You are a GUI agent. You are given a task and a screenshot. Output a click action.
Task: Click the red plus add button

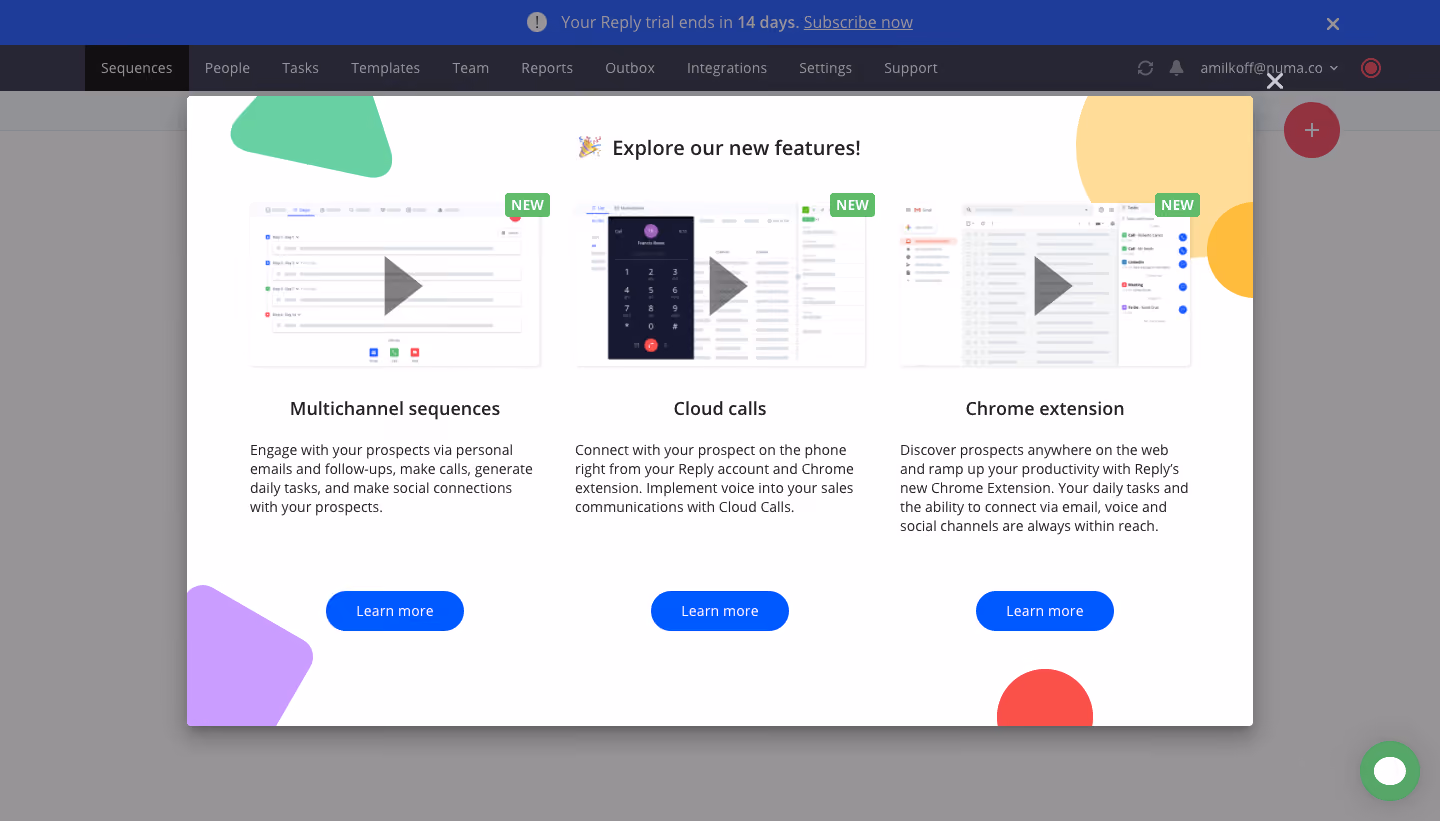coord(1312,130)
